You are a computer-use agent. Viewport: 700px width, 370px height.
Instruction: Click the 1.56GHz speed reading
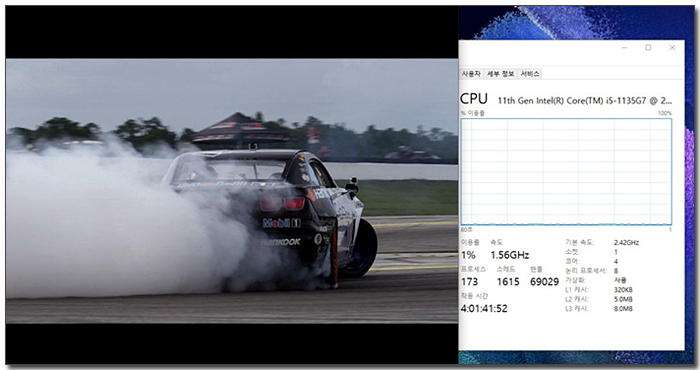click(510, 255)
